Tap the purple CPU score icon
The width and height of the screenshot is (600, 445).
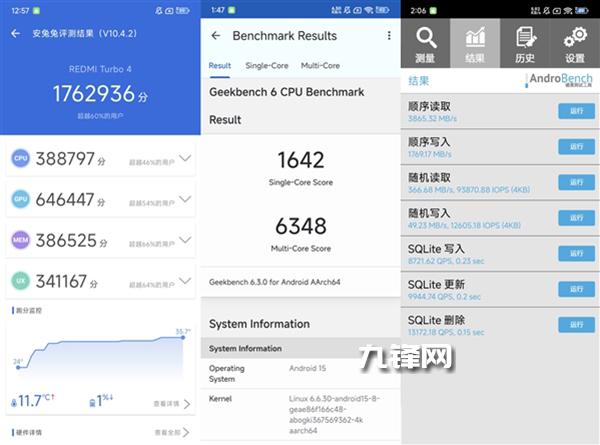pyautogui.click(x=20, y=158)
